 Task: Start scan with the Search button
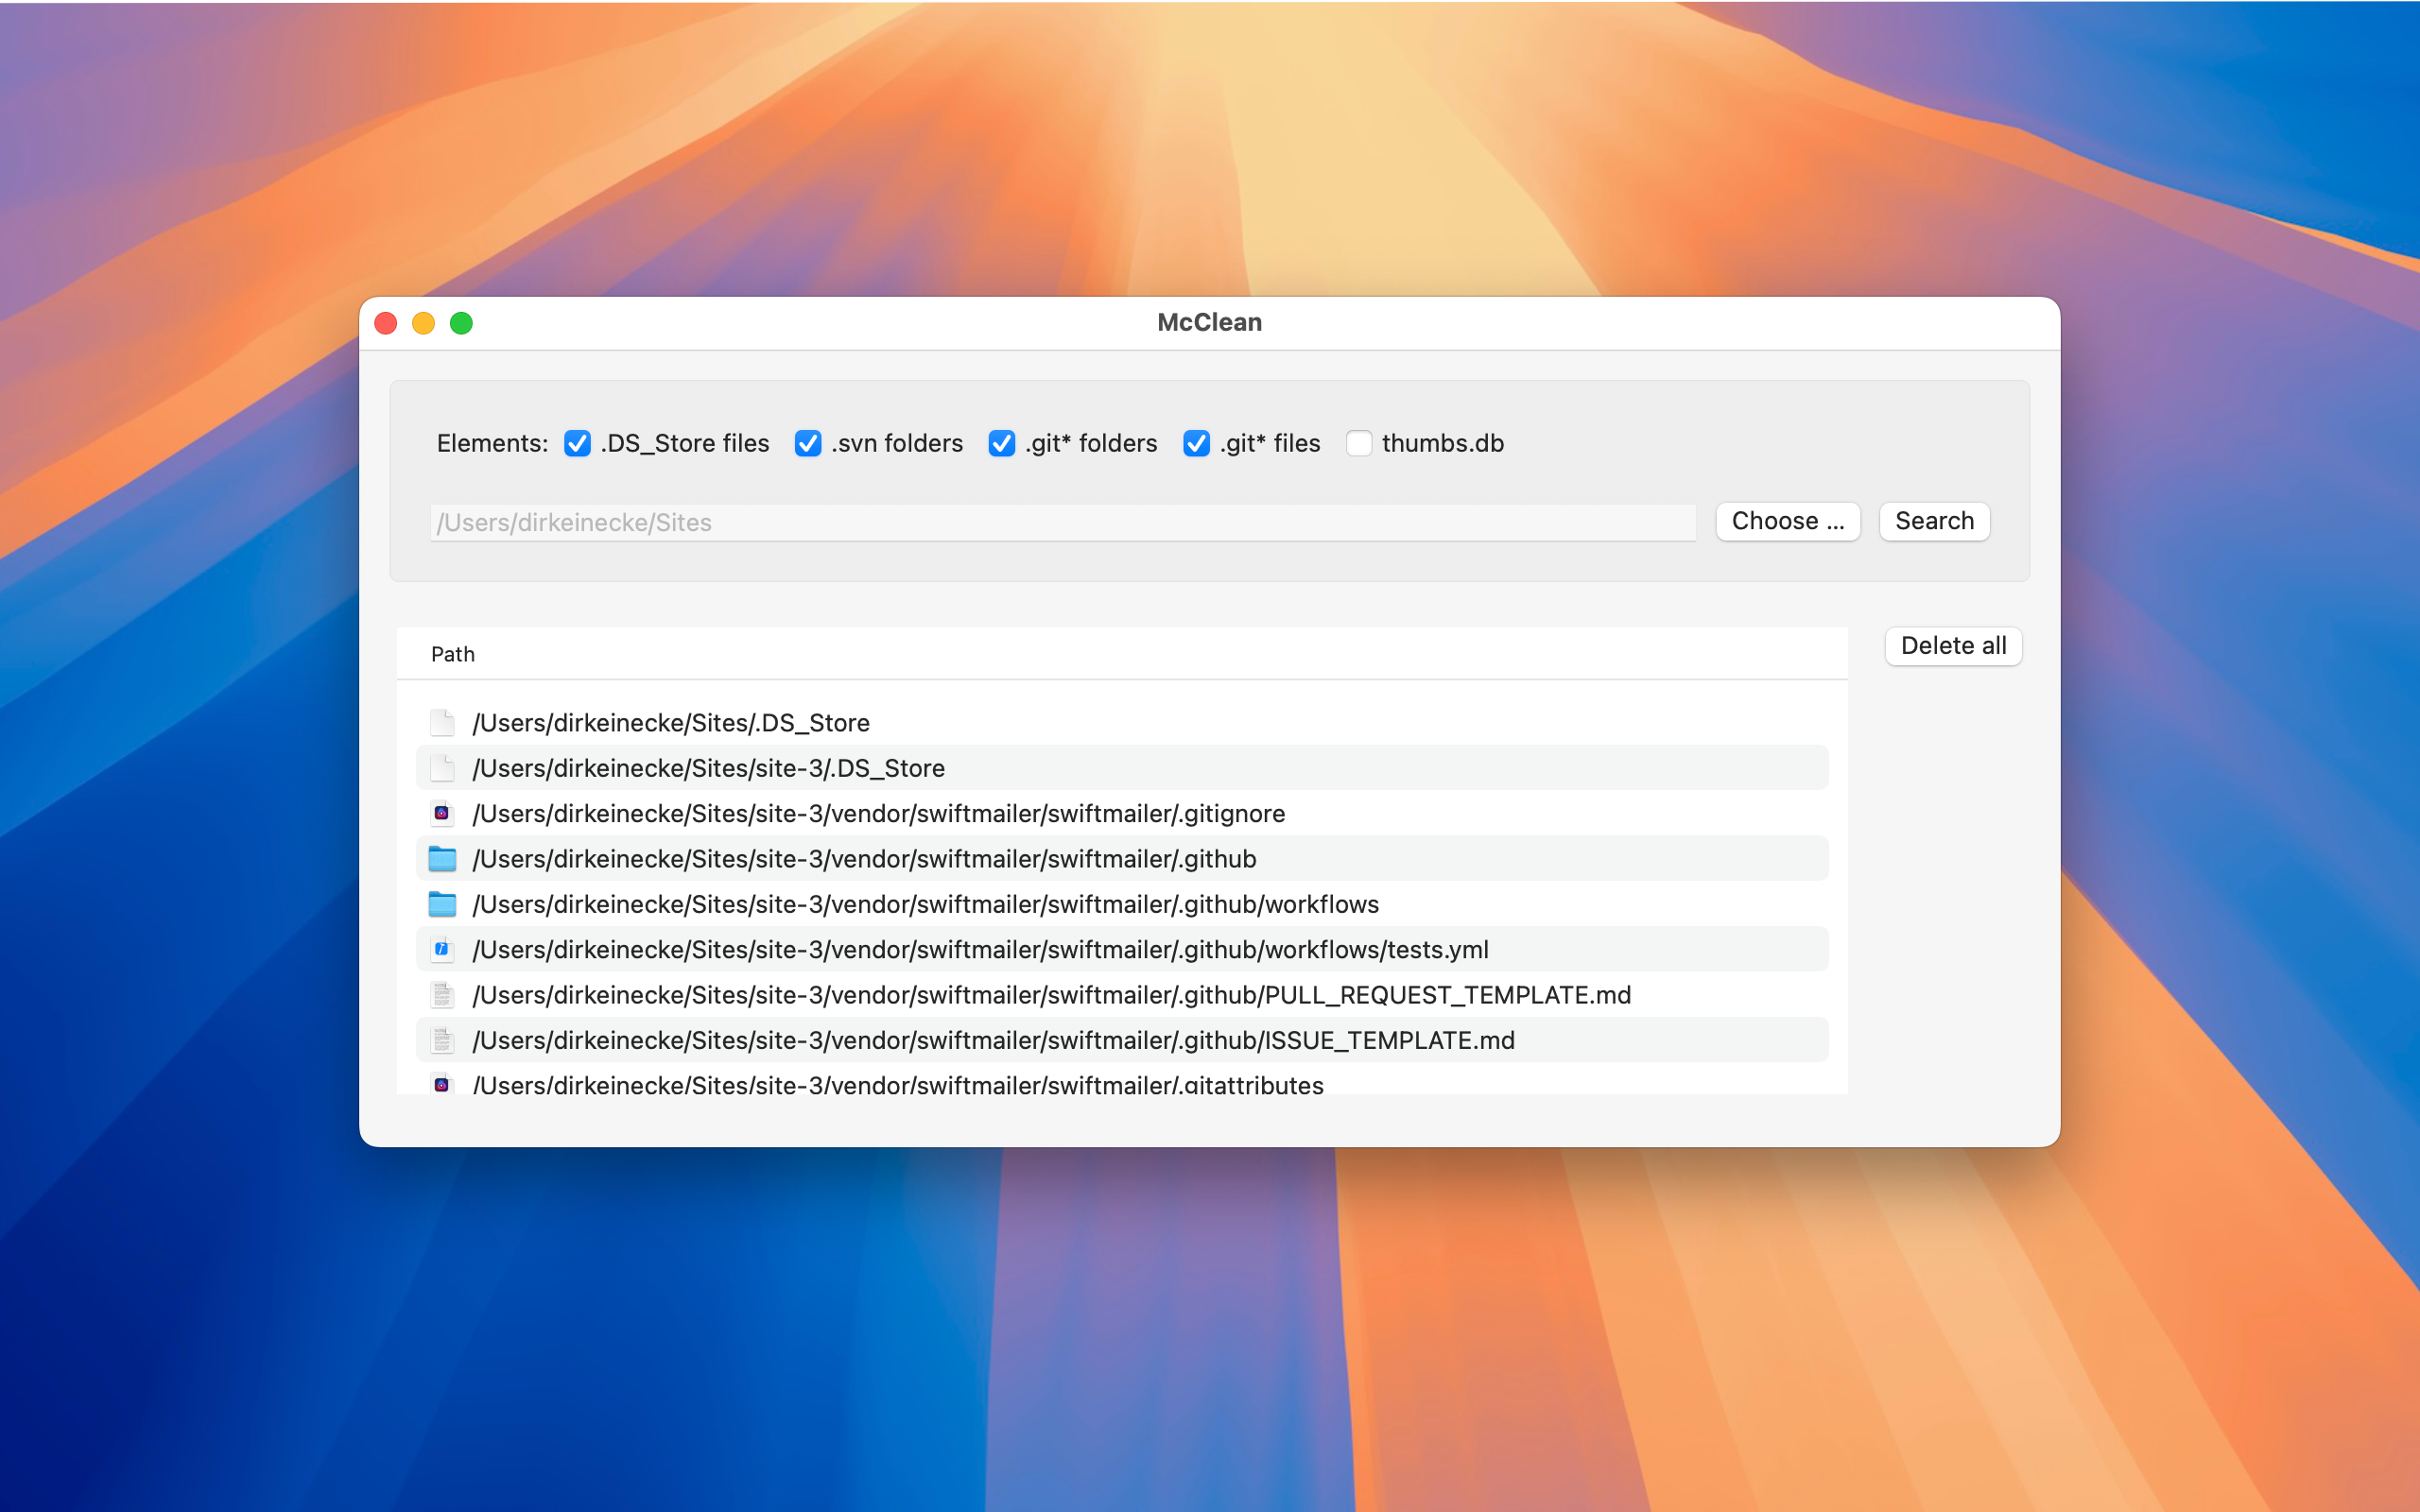click(1934, 521)
